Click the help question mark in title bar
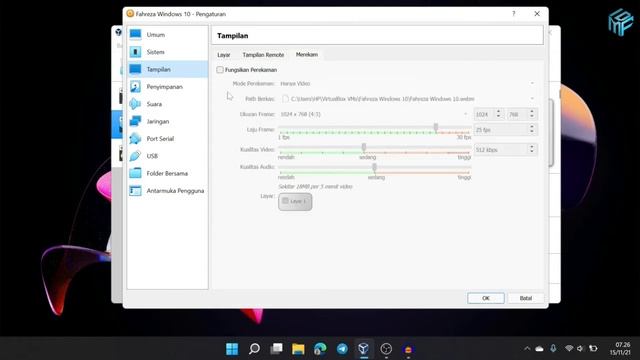Image resolution: width=640 pixels, height=360 pixels. click(513, 14)
